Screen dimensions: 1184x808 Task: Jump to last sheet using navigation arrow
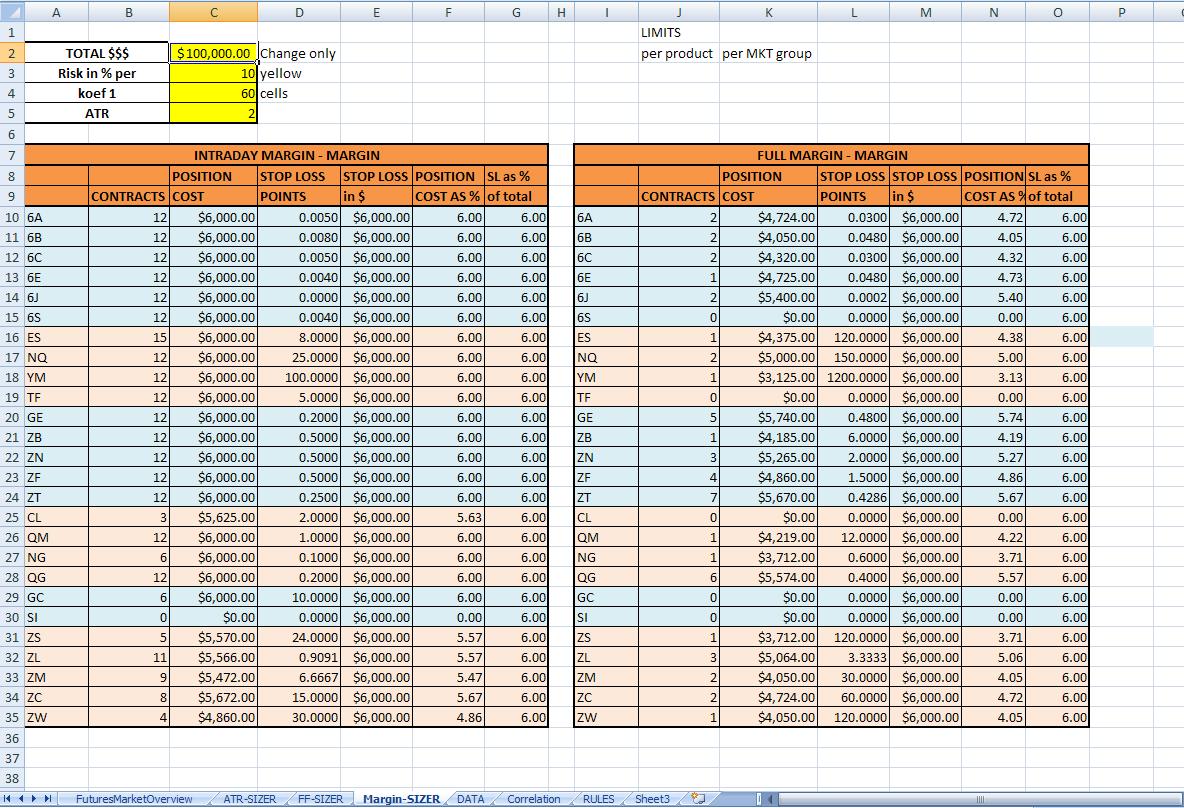48,798
